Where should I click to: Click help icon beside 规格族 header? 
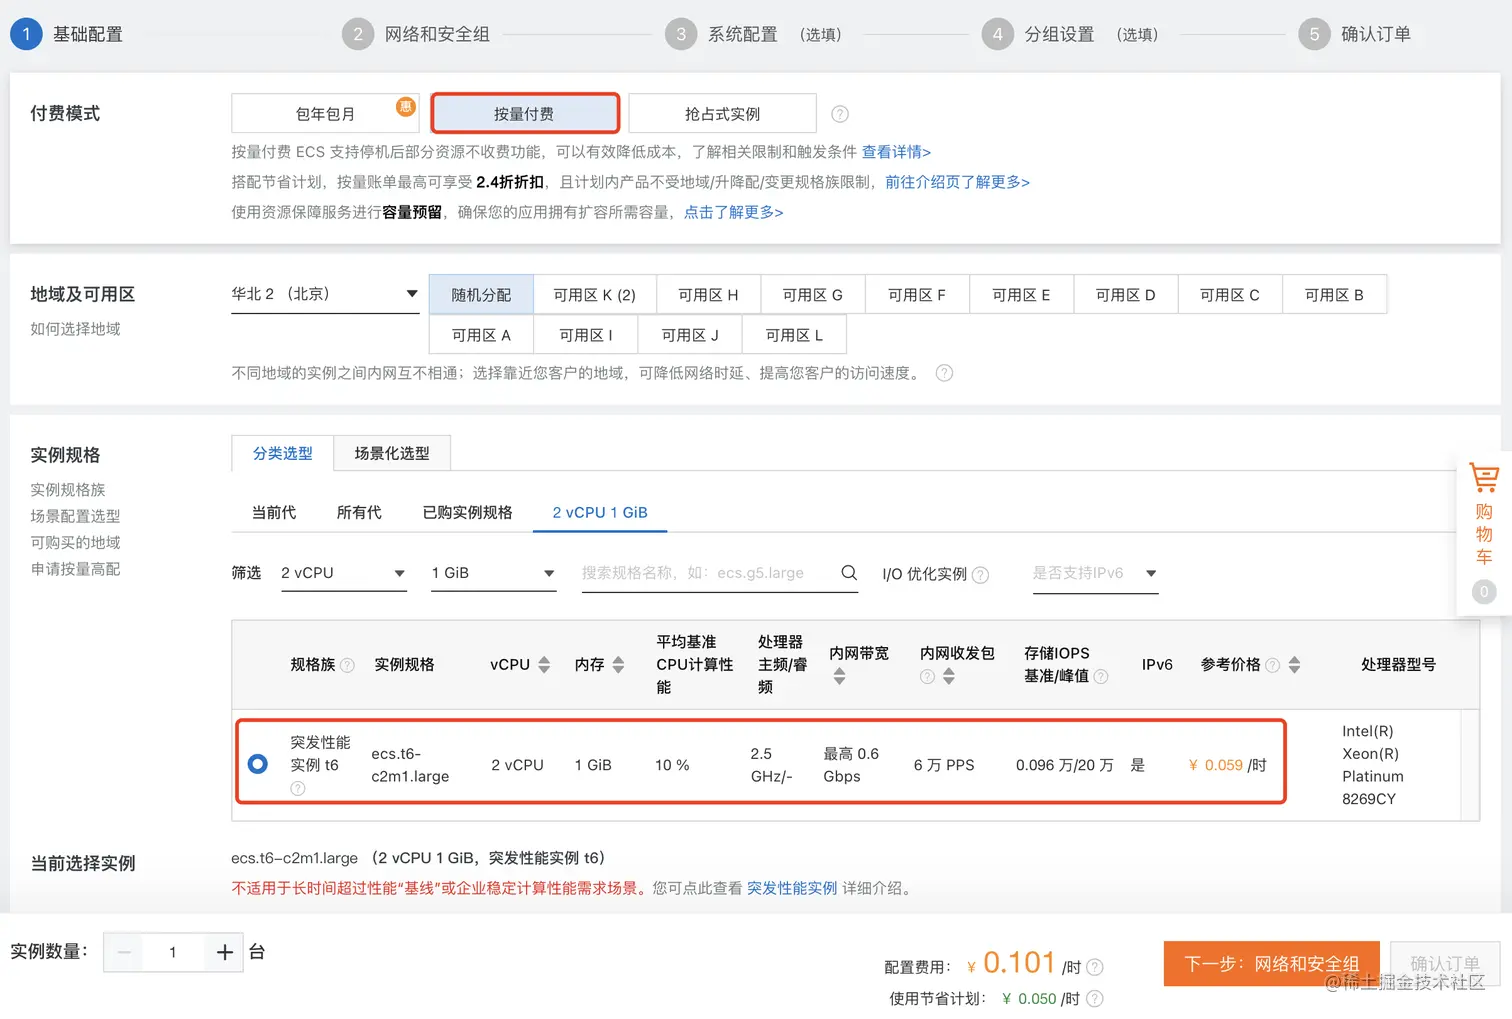click(x=347, y=665)
